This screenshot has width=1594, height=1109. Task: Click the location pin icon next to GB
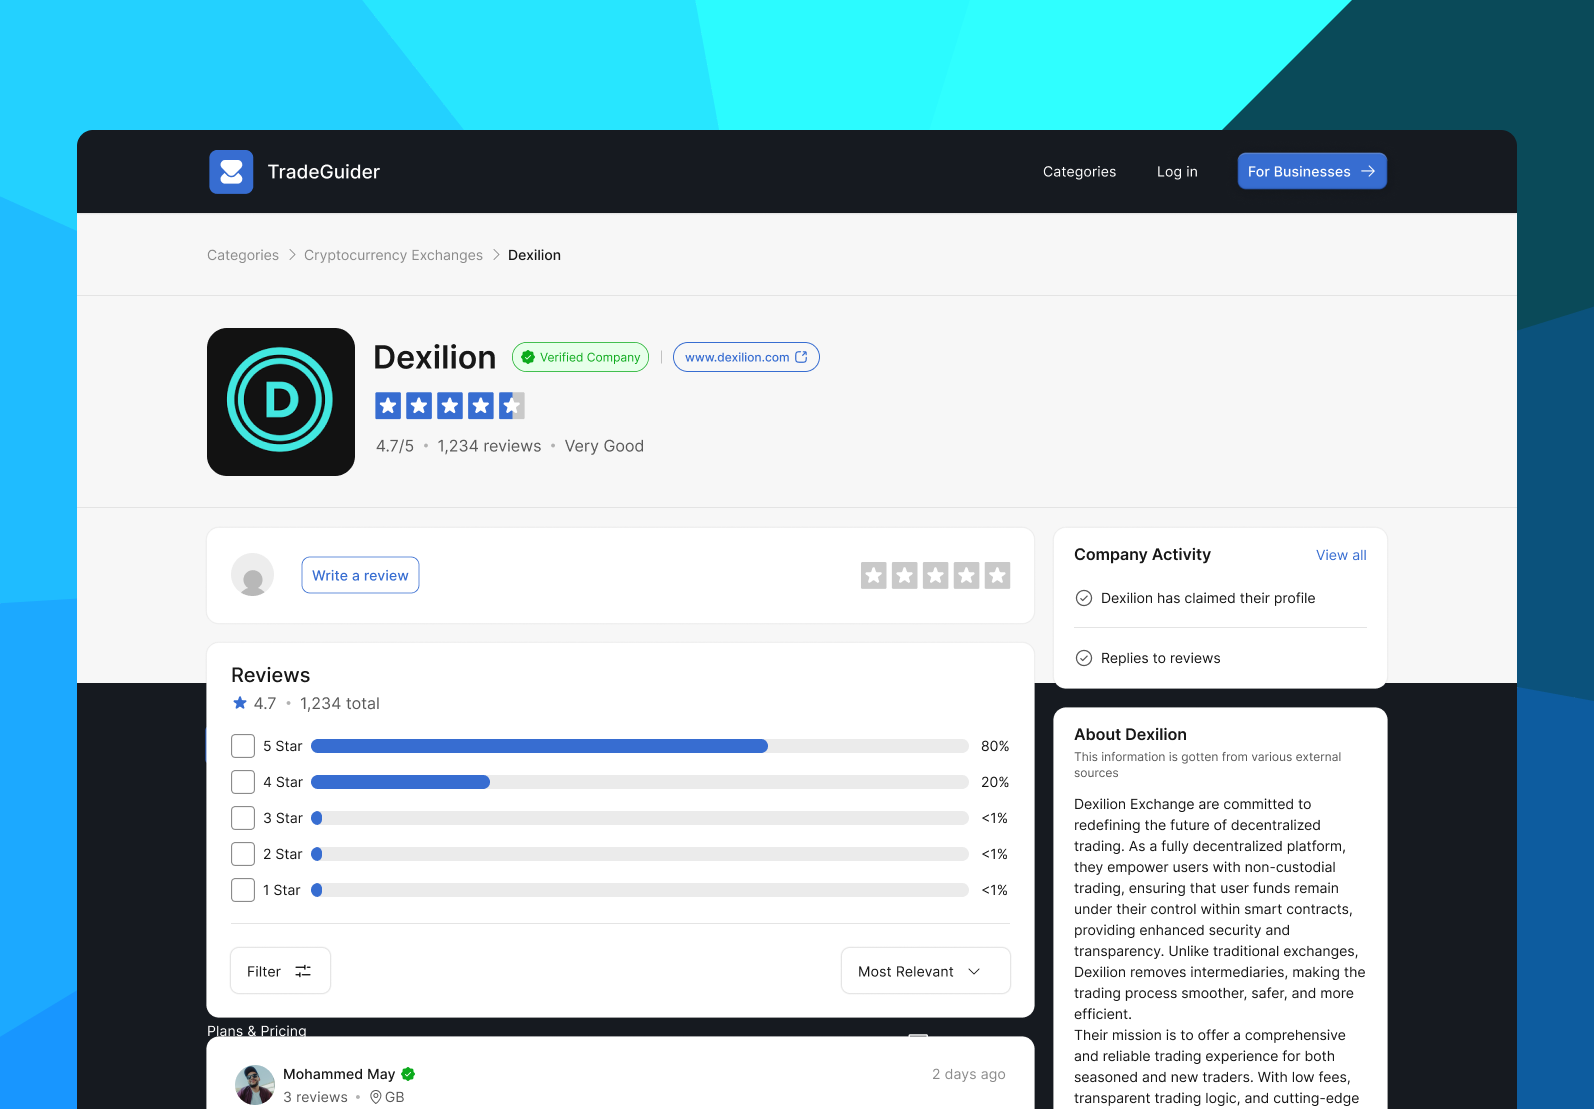[x=376, y=1097]
